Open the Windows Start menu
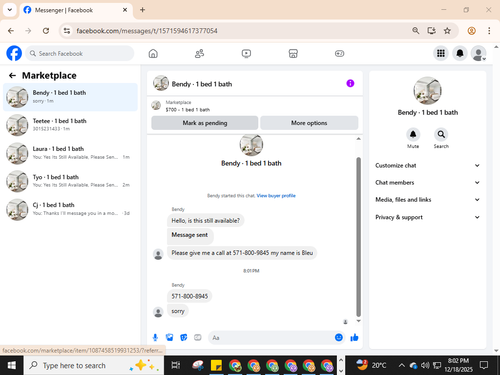 click(11, 366)
